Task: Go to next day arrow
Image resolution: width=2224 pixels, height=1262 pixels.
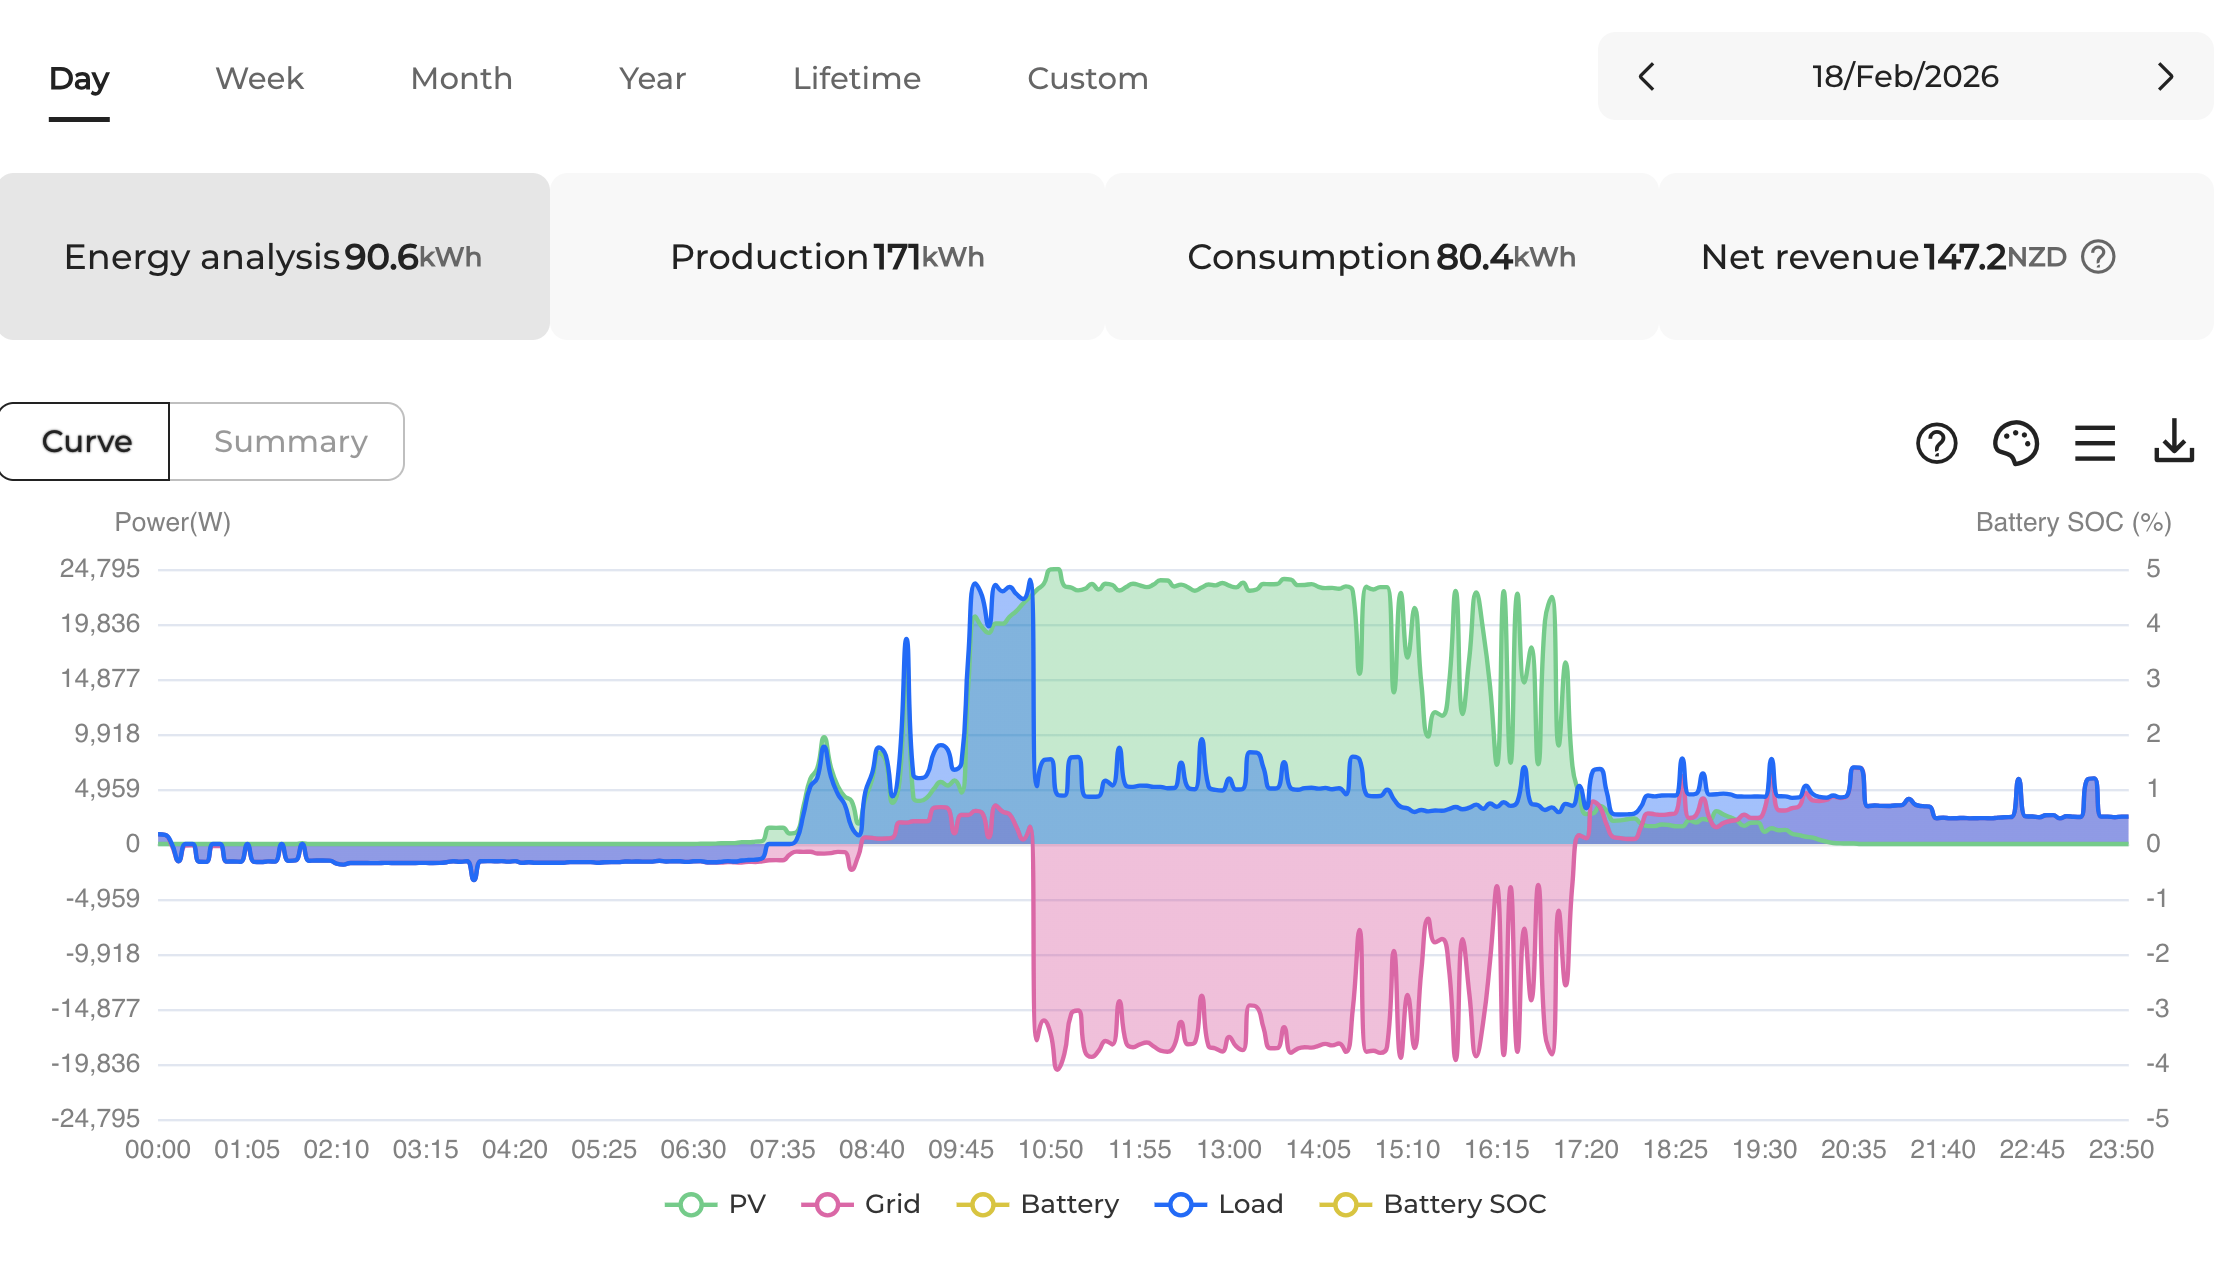Action: (2165, 77)
